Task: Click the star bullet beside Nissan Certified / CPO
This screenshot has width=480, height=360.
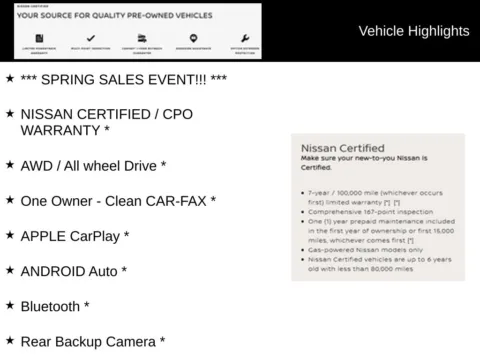Action: pos(10,114)
